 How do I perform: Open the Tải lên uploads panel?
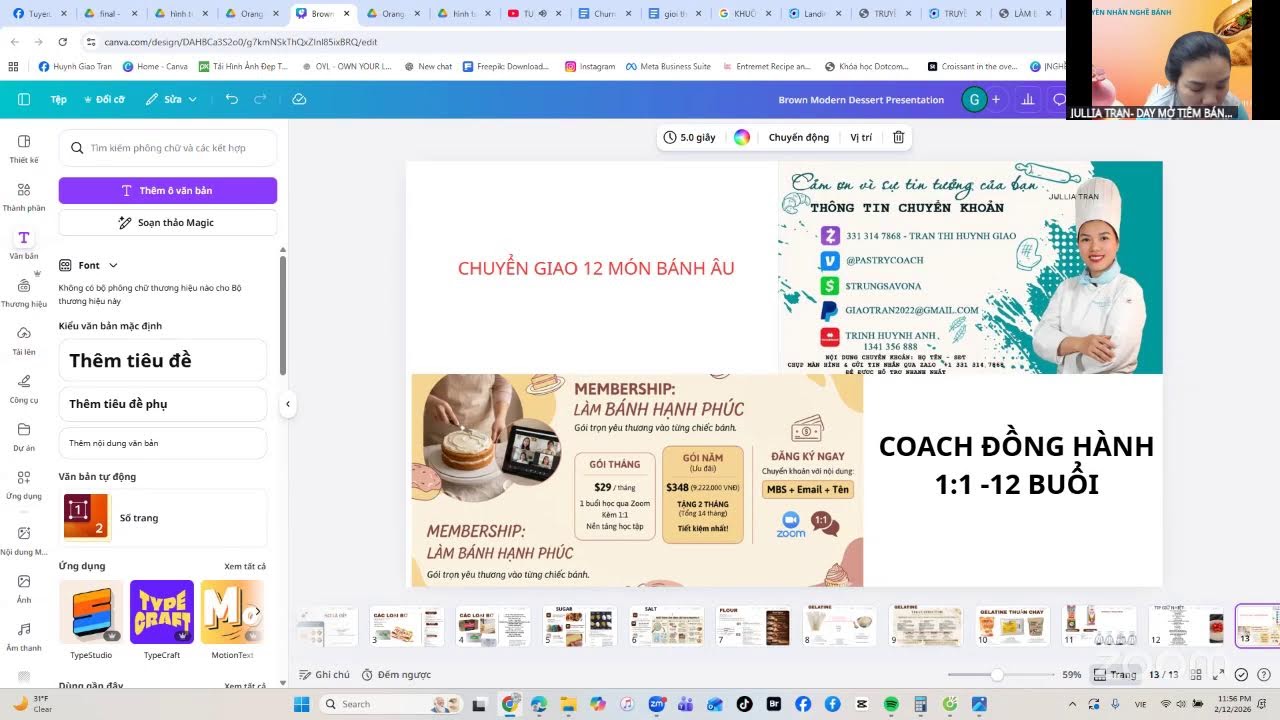(x=24, y=340)
